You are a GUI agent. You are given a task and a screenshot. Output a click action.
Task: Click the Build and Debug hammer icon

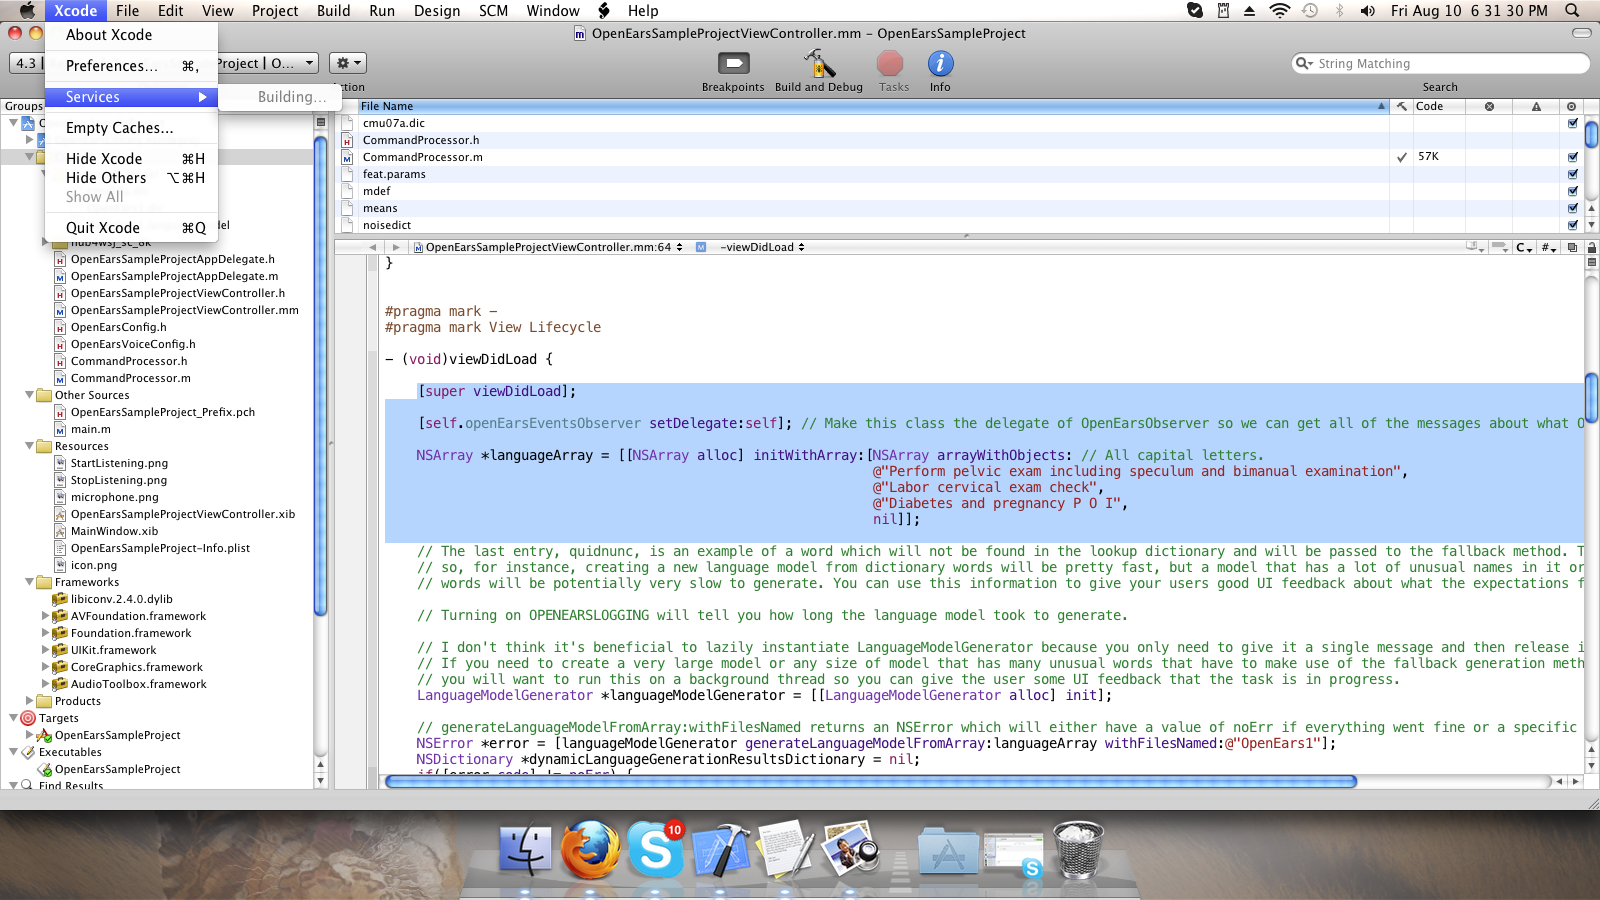(x=819, y=64)
